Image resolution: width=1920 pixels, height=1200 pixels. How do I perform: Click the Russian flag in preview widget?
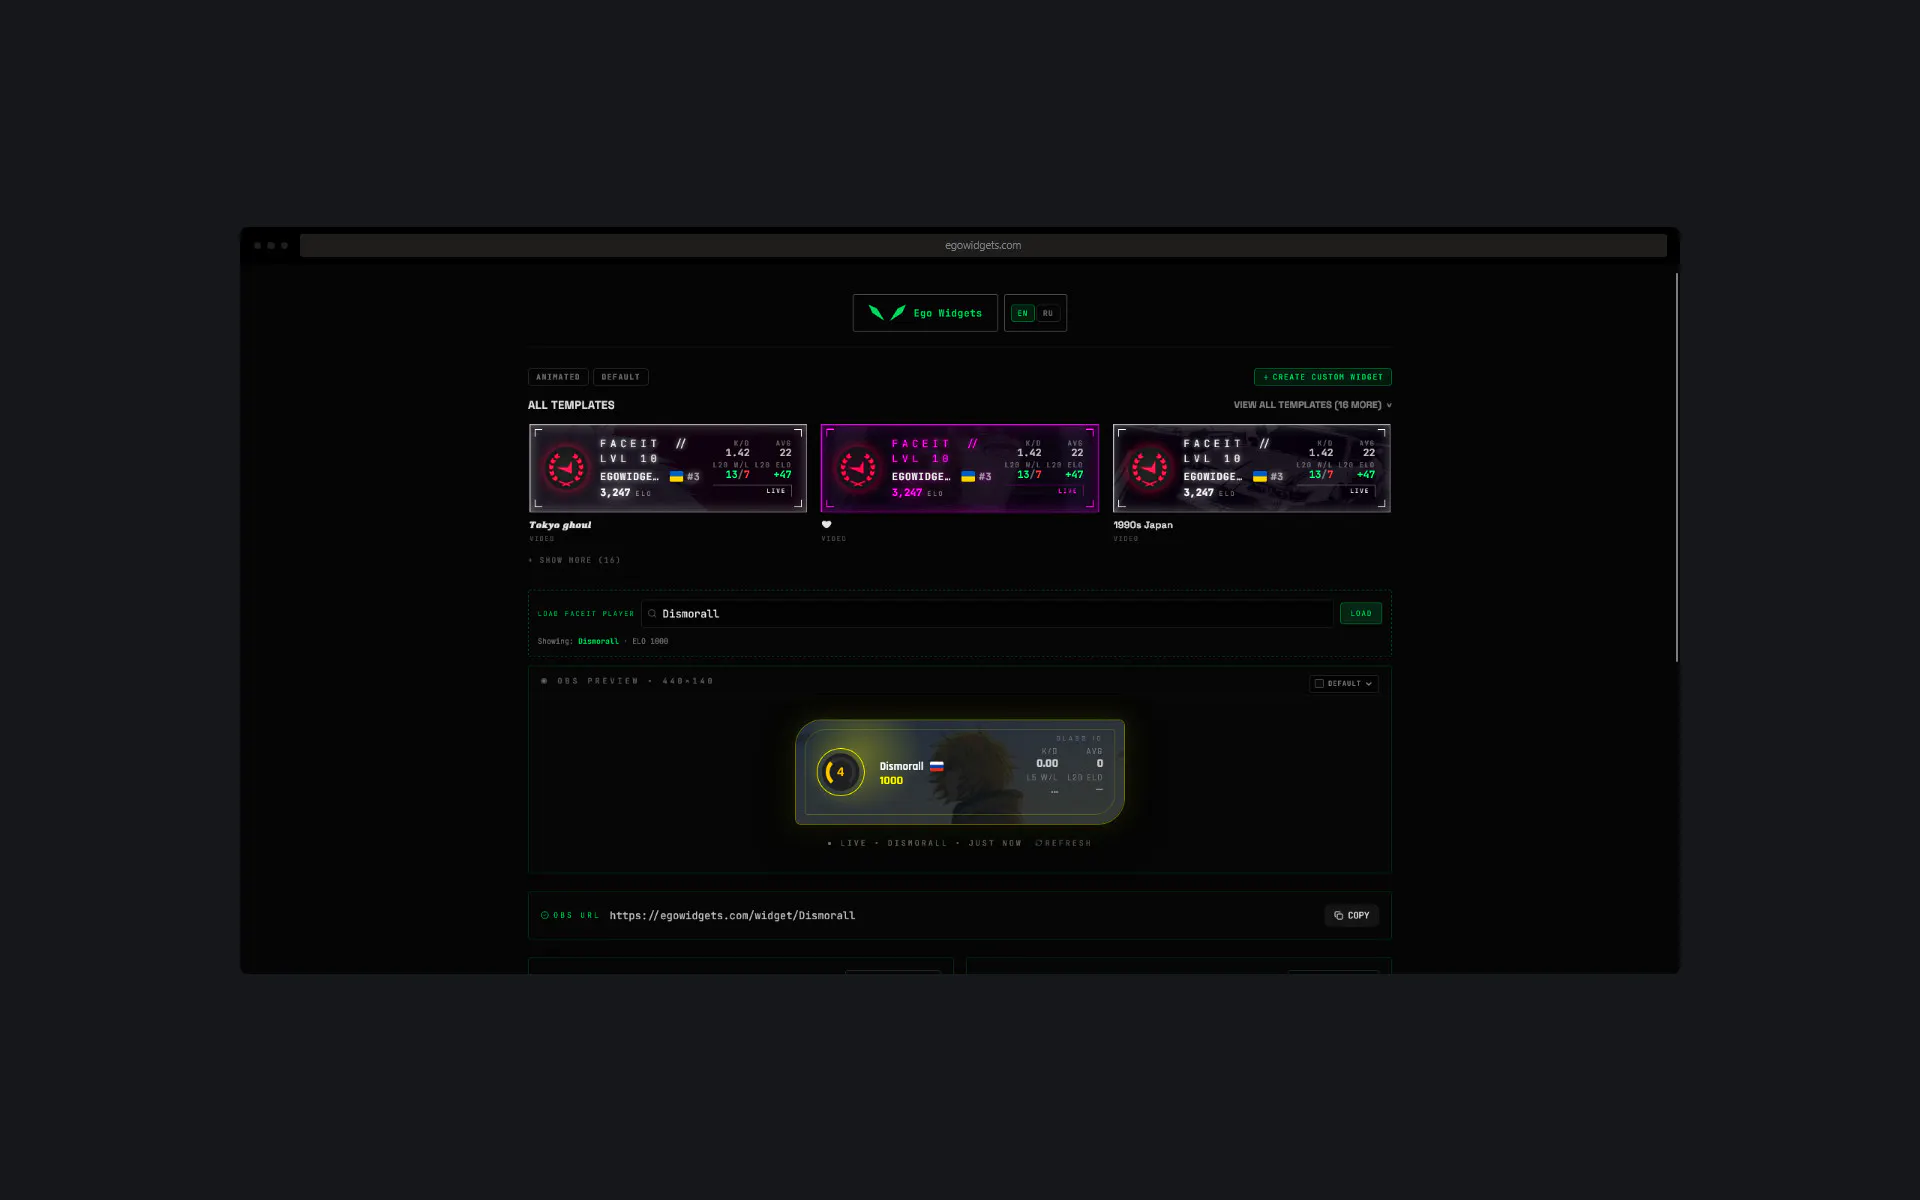(937, 767)
